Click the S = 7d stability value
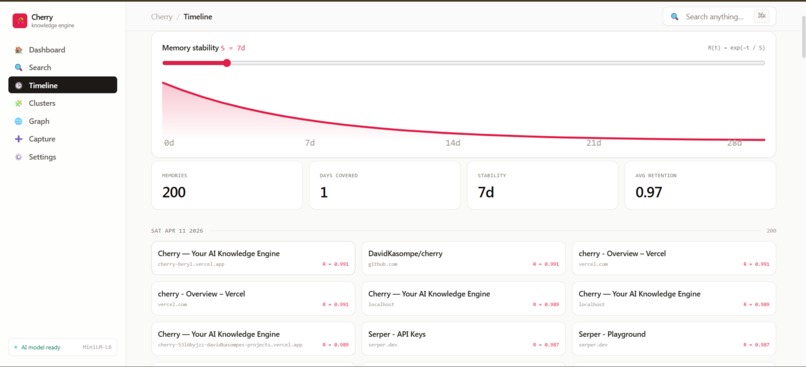The height and width of the screenshot is (367, 806). pyautogui.click(x=233, y=48)
